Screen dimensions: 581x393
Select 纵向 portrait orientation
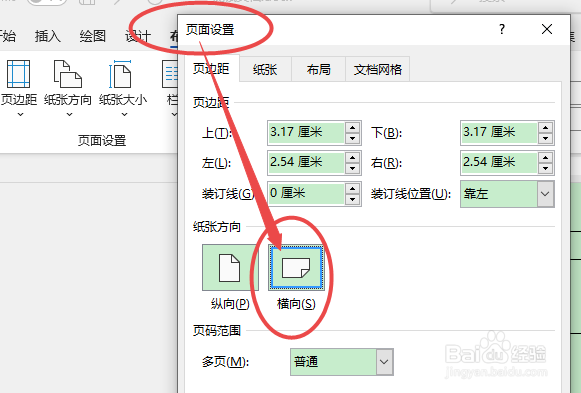click(x=230, y=267)
